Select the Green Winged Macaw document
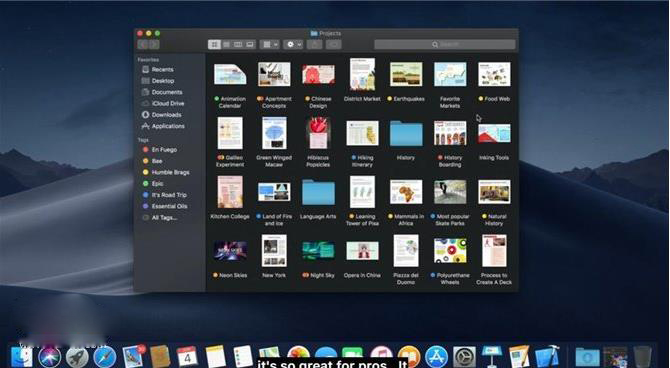Viewport: 670px width, 368px height. point(274,133)
